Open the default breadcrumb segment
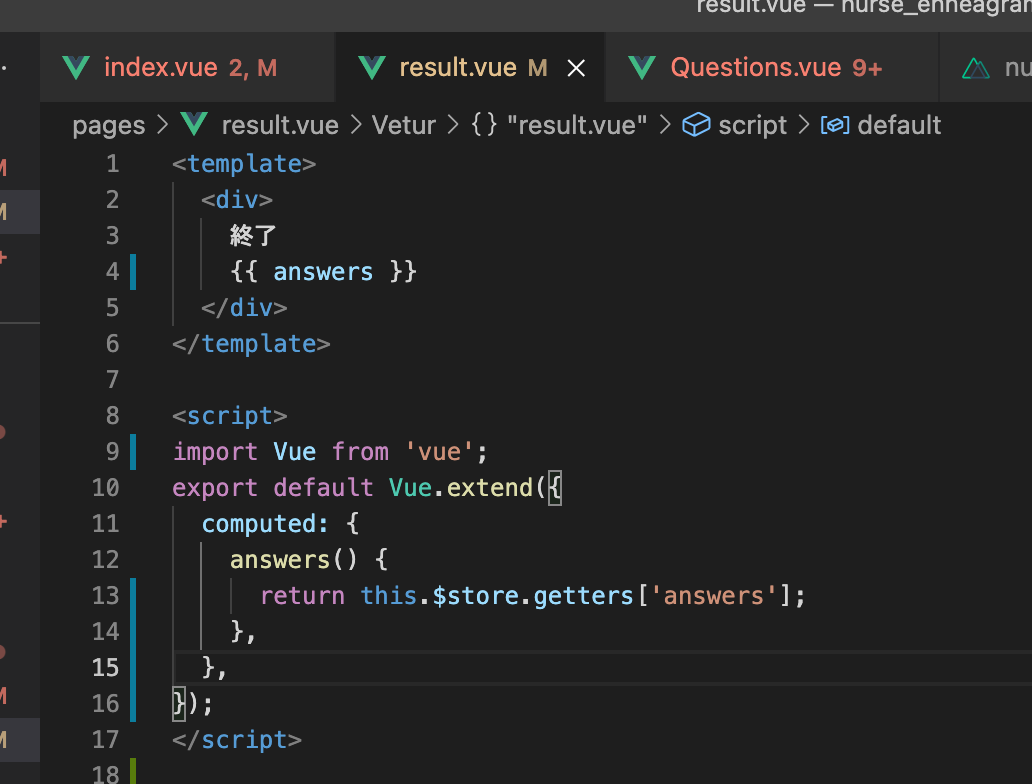 [899, 125]
